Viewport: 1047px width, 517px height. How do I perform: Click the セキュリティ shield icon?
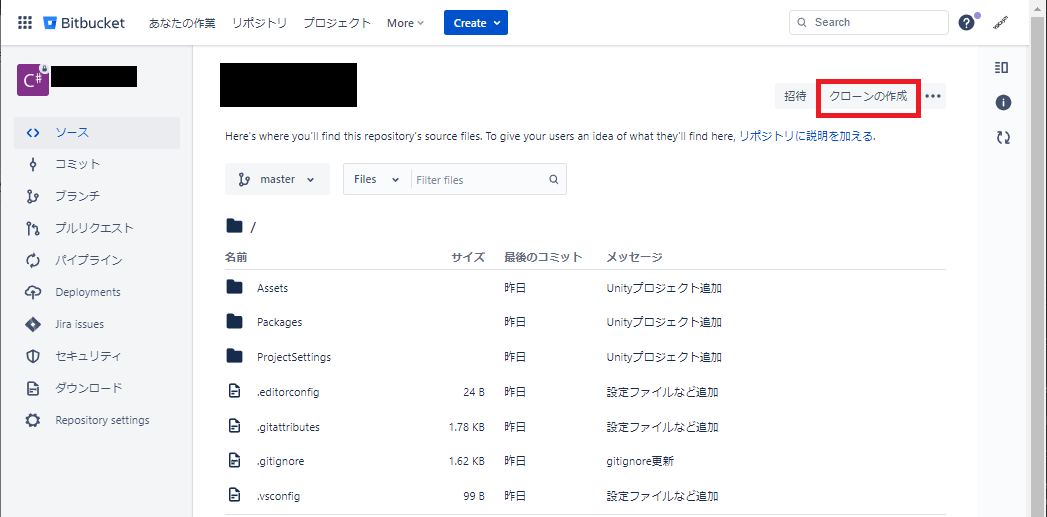pos(33,356)
